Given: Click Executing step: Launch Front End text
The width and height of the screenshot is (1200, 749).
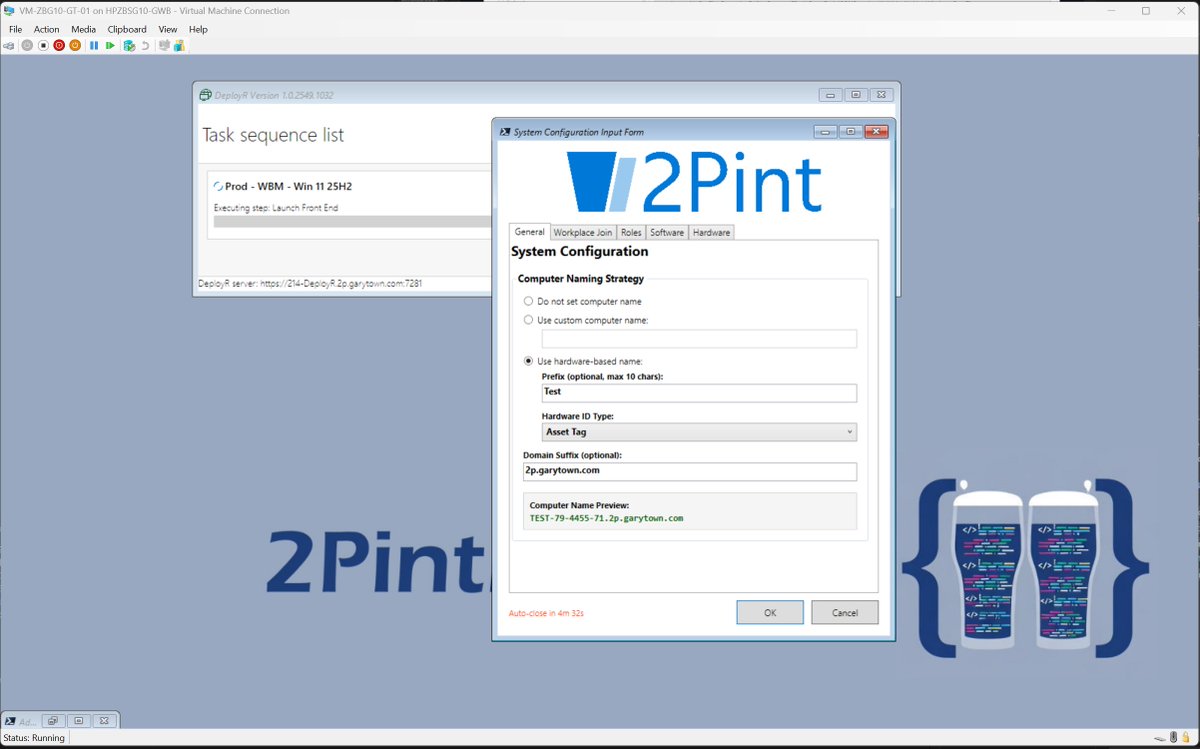Looking at the screenshot, I should point(276,207).
